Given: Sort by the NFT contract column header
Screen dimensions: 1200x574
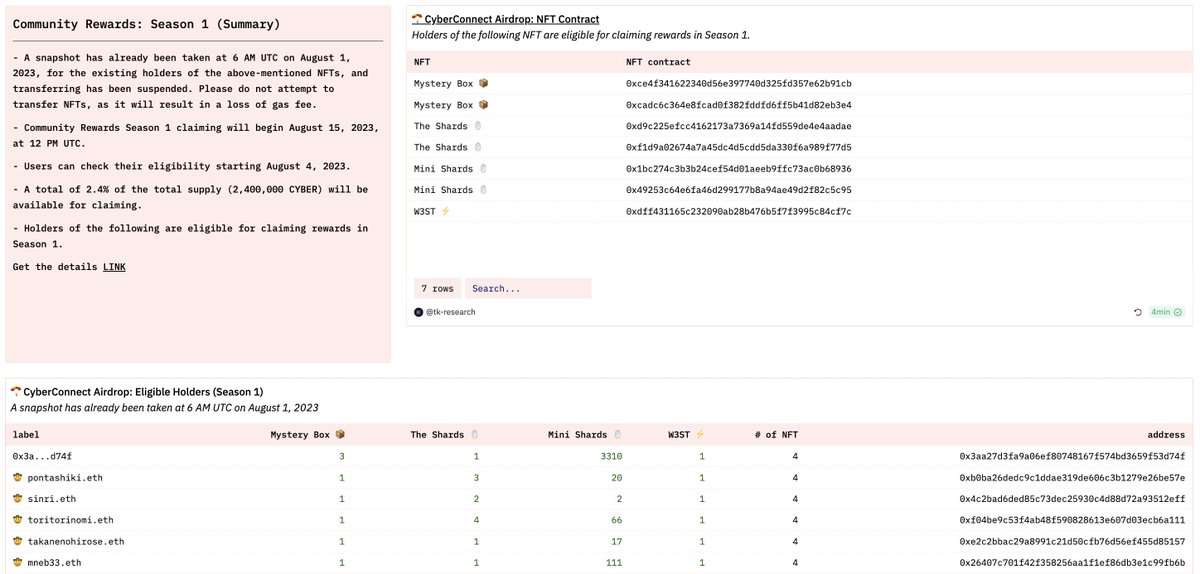Looking at the screenshot, I should (658, 62).
